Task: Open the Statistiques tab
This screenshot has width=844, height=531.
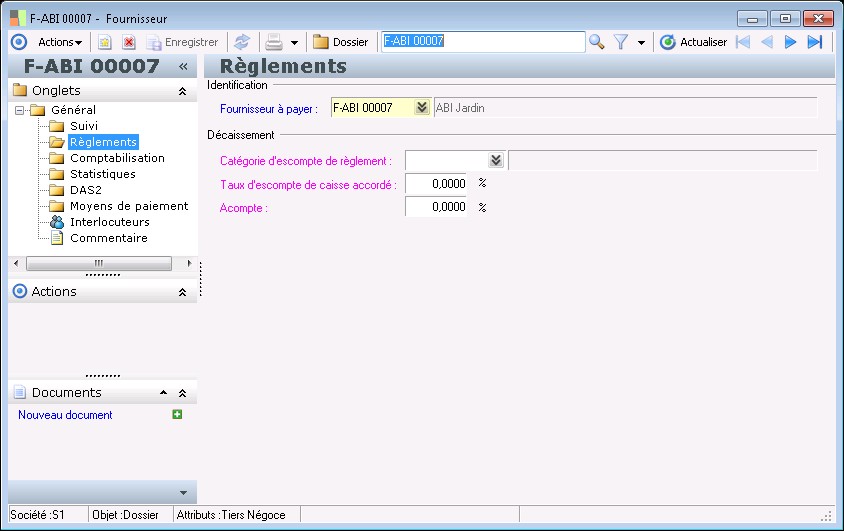Action: pos(102,174)
